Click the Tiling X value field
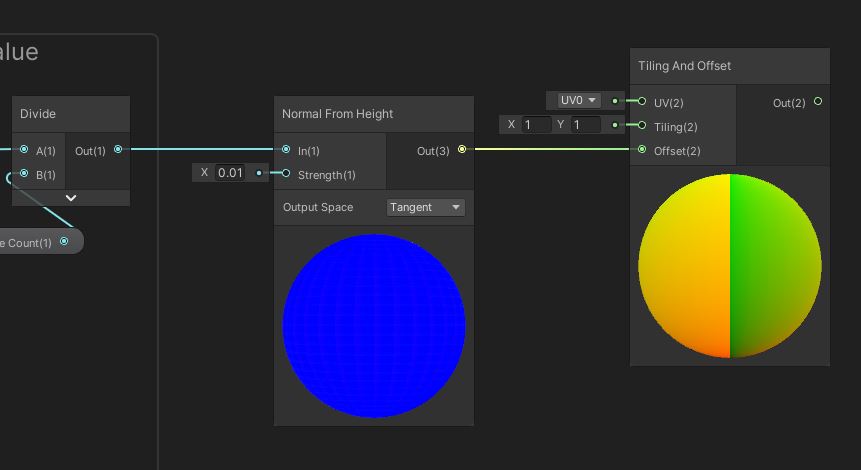This screenshot has width=861, height=470. [535, 125]
